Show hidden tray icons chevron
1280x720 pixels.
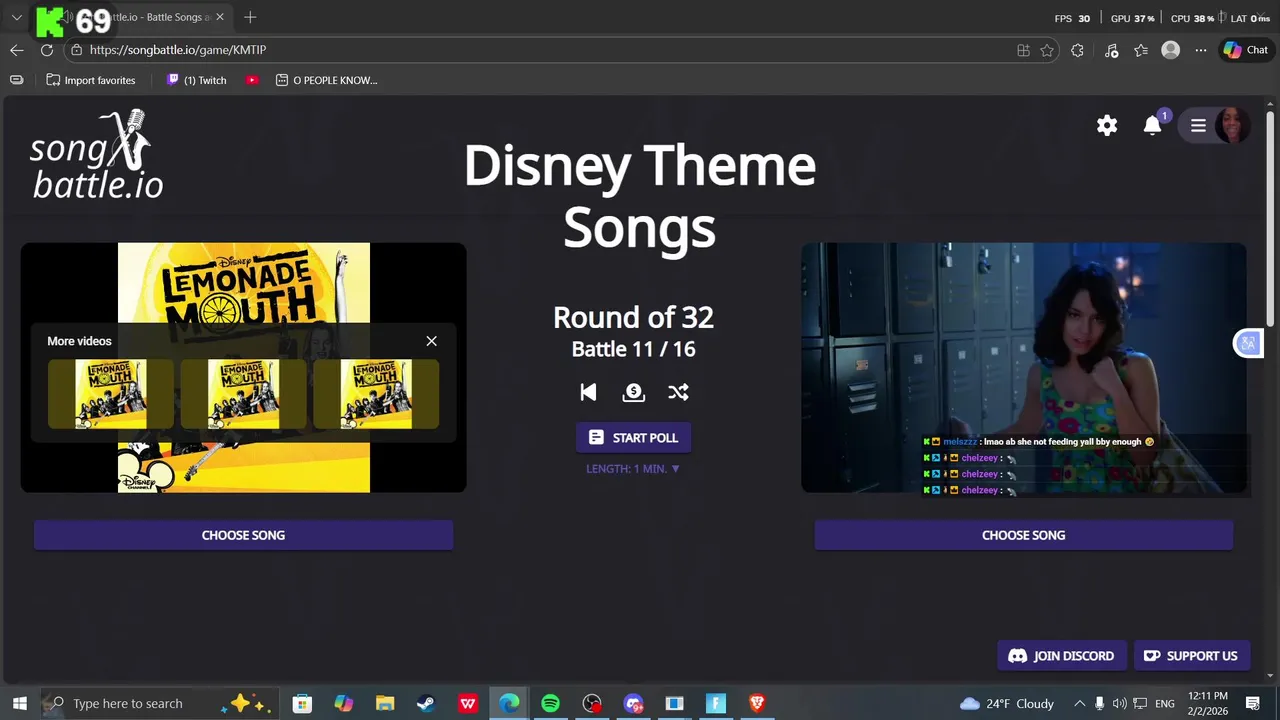point(1079,703)
